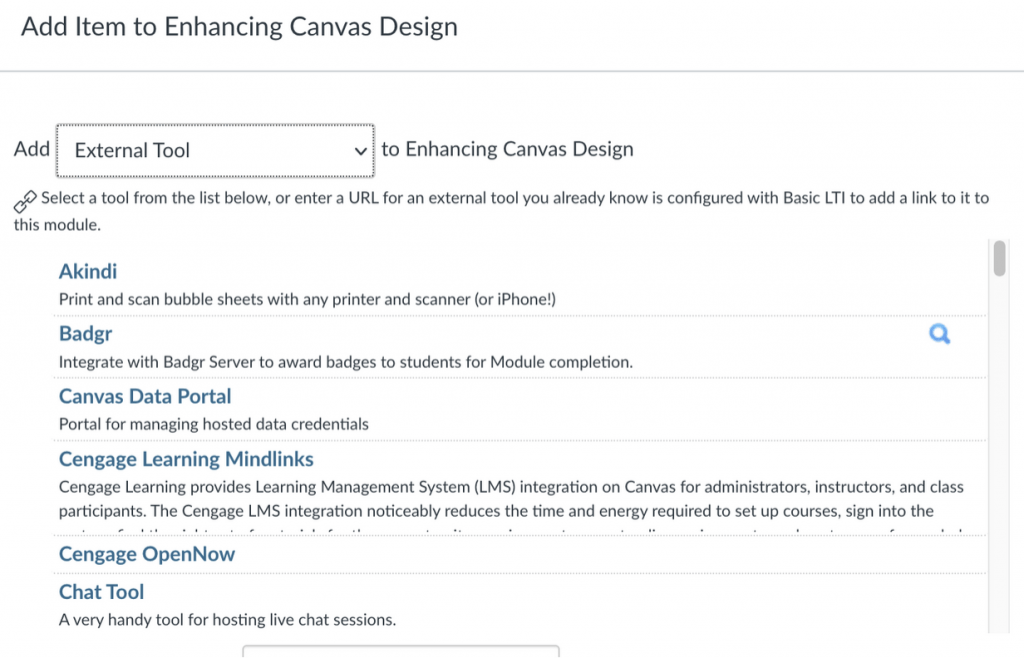
Task: Pick Cengage Learning Mindlinks tool
Action: click(186, 459)
